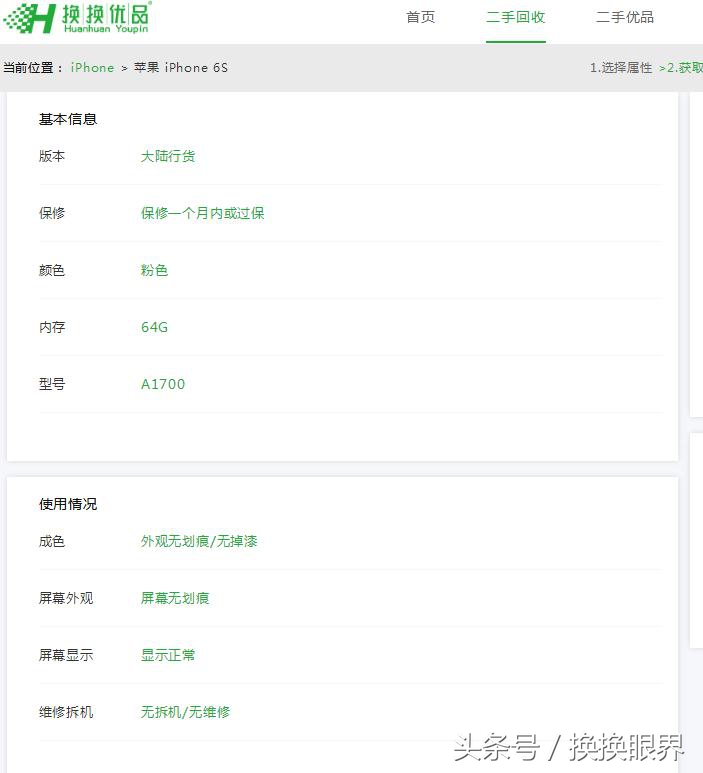The width and height of the screenshot is (703, 773).
Task: Click the 粉色 color value
Action: click(x=154, y=270)
